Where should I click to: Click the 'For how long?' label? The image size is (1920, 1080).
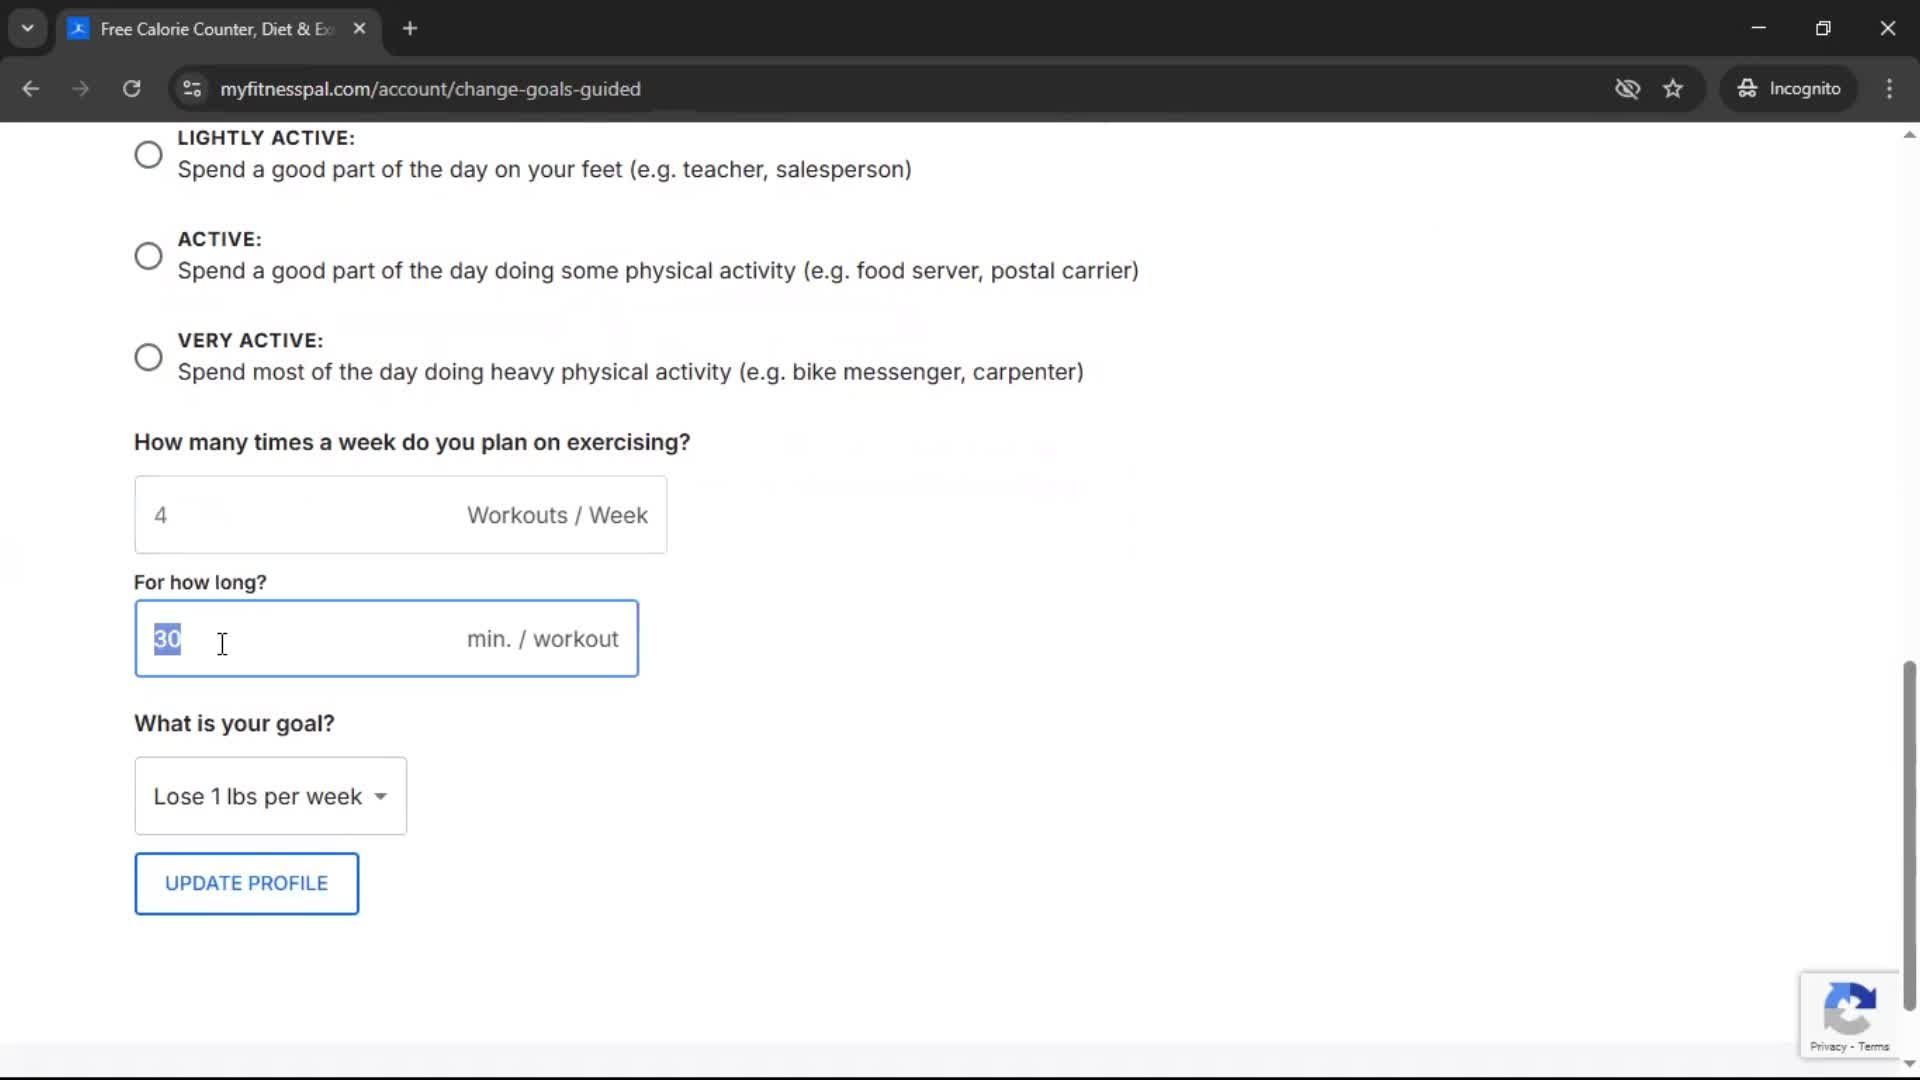pyautogui.click(x=200, y=582)
